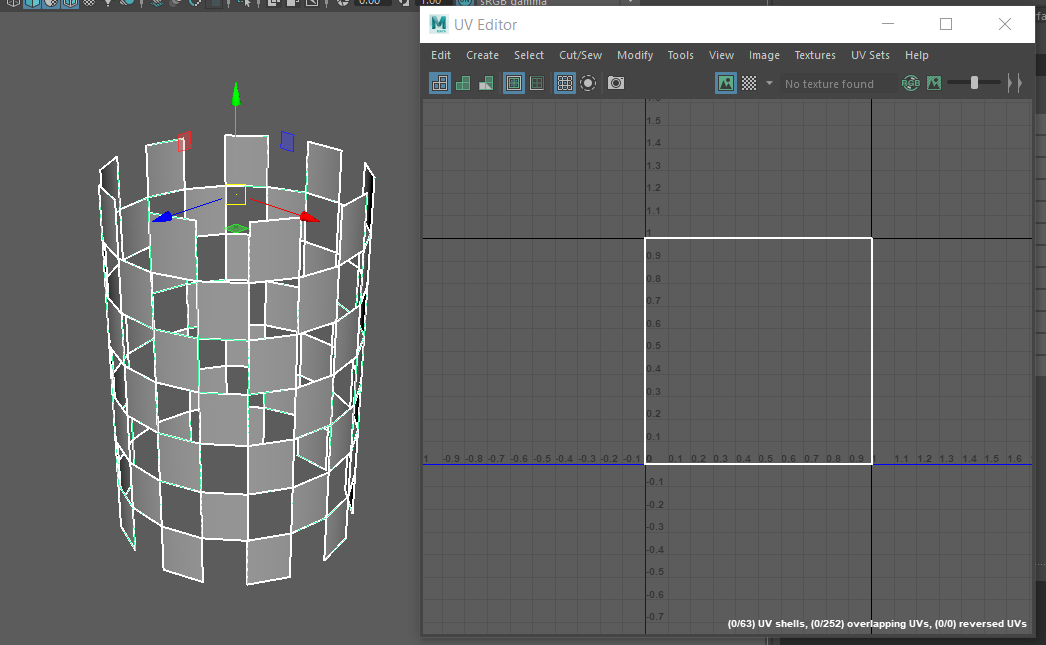Image resolution: width=1046 pixels, height=645 pixels.
Task: Toggle the checker map icon
Action: coord(749,83)
